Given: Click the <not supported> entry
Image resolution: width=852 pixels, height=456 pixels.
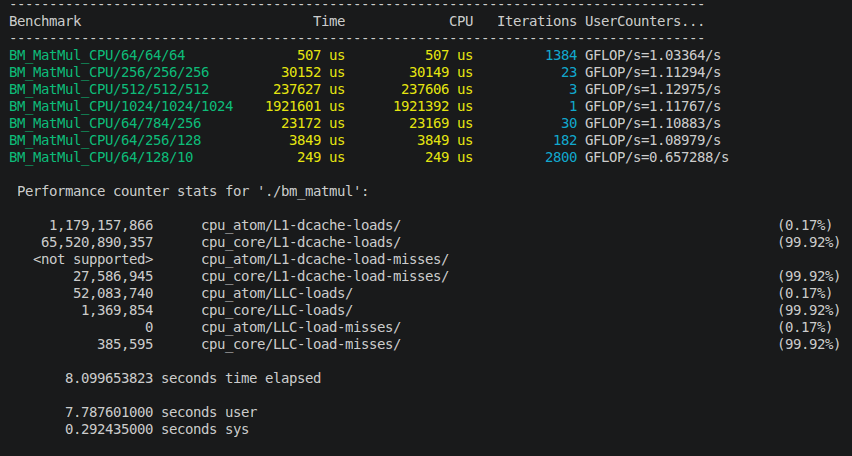Looking at the screenshot, I should [x=93, y=259].
